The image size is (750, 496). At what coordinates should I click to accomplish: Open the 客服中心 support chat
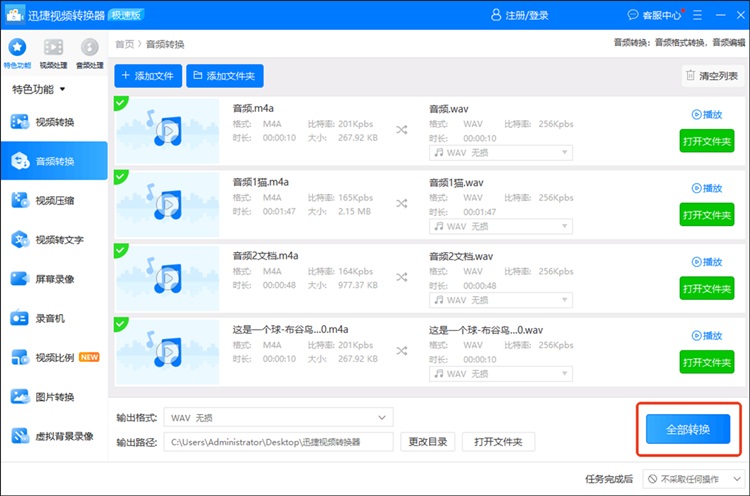(654, 15)
